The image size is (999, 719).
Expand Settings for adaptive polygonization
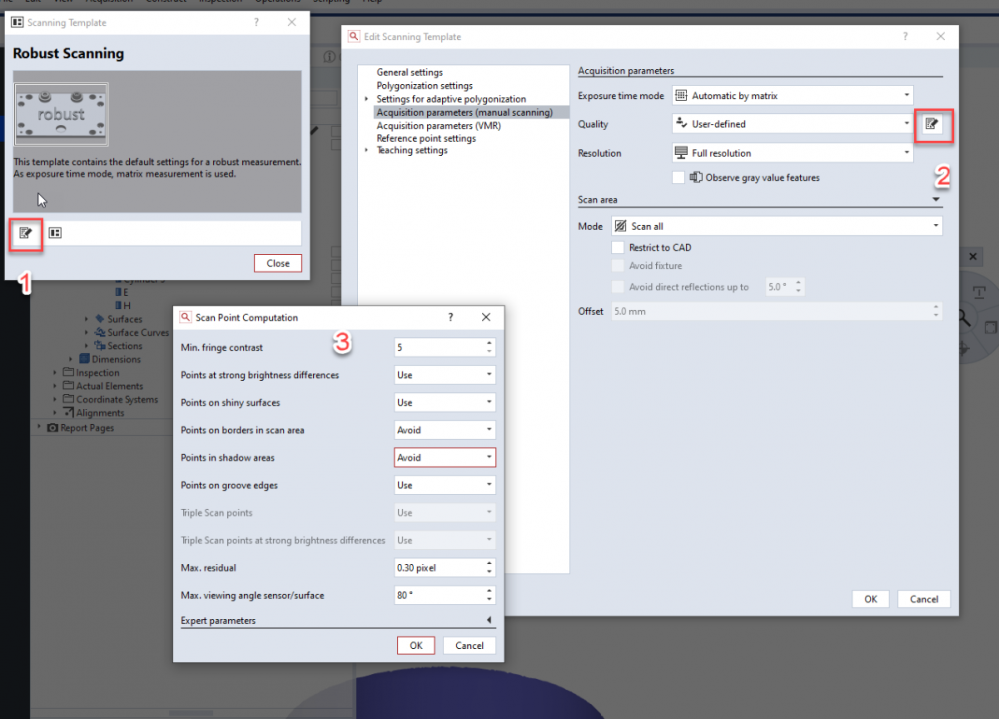point(366,99)
